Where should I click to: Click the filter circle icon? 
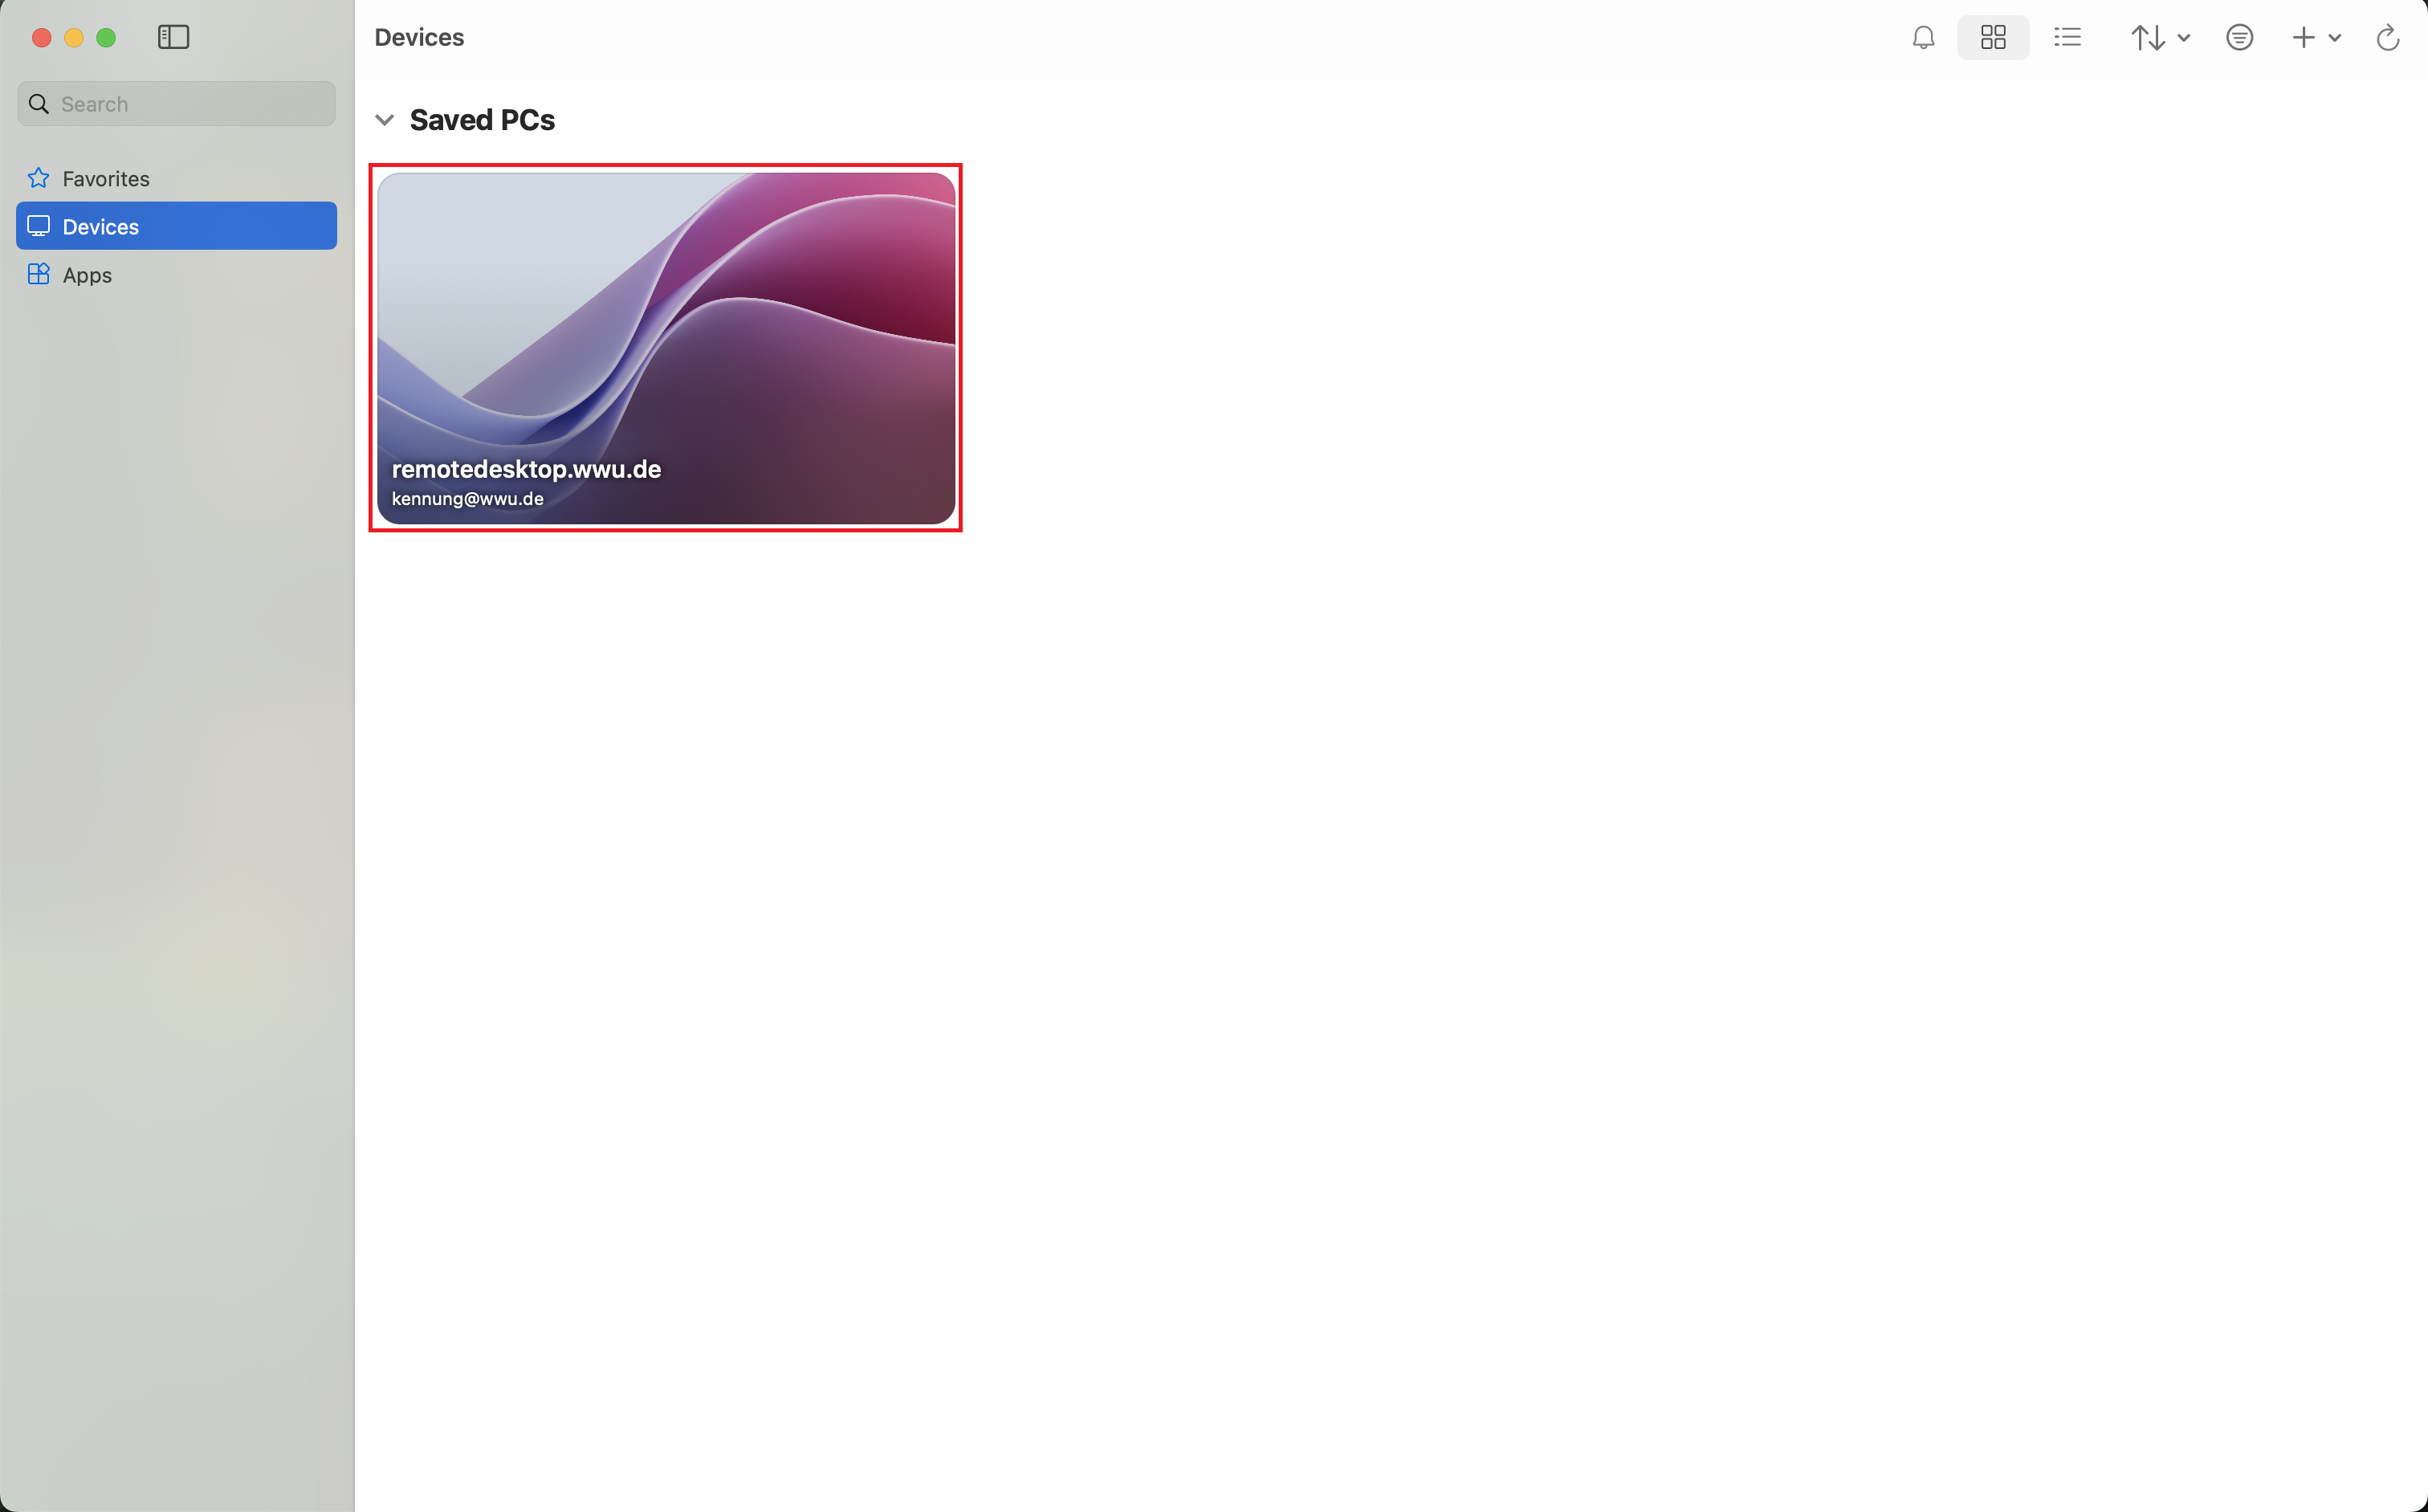(x=2239, y=38)
